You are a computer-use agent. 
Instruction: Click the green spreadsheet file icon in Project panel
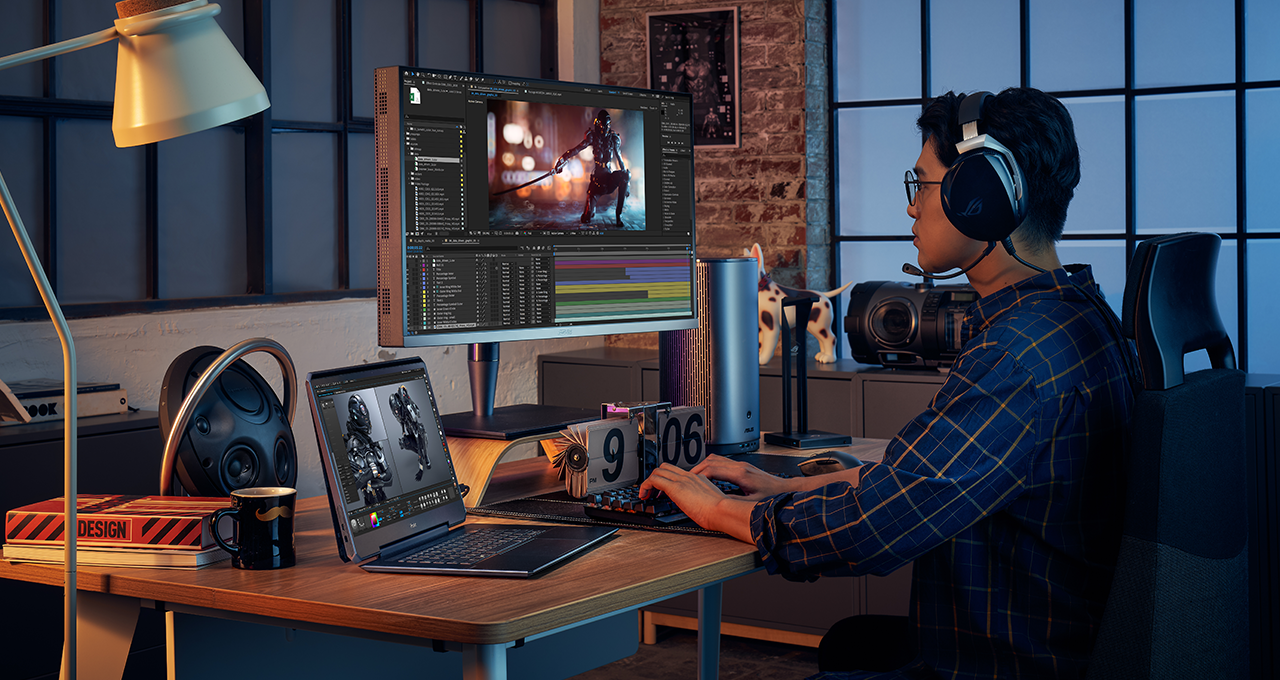click(x=414, y=95)
